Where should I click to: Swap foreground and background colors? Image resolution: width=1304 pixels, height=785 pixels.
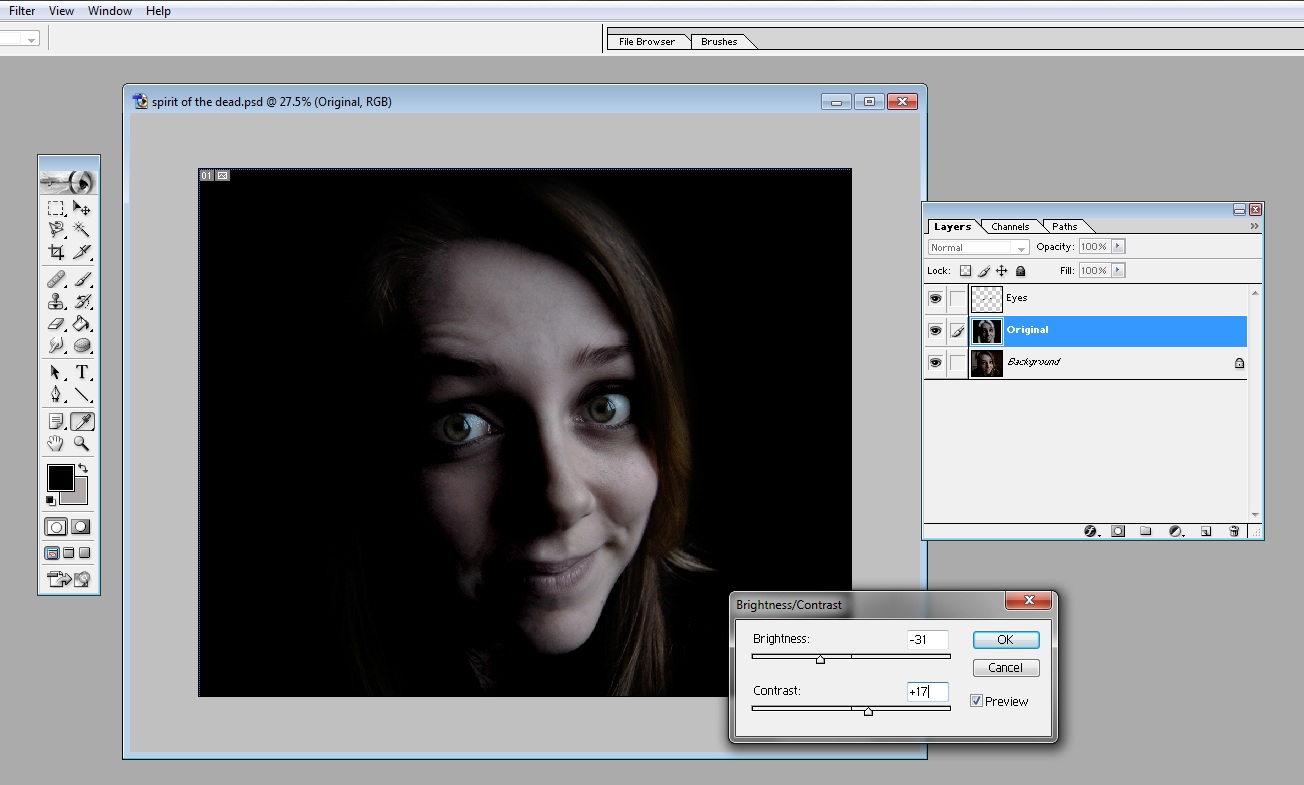(83, 468)
